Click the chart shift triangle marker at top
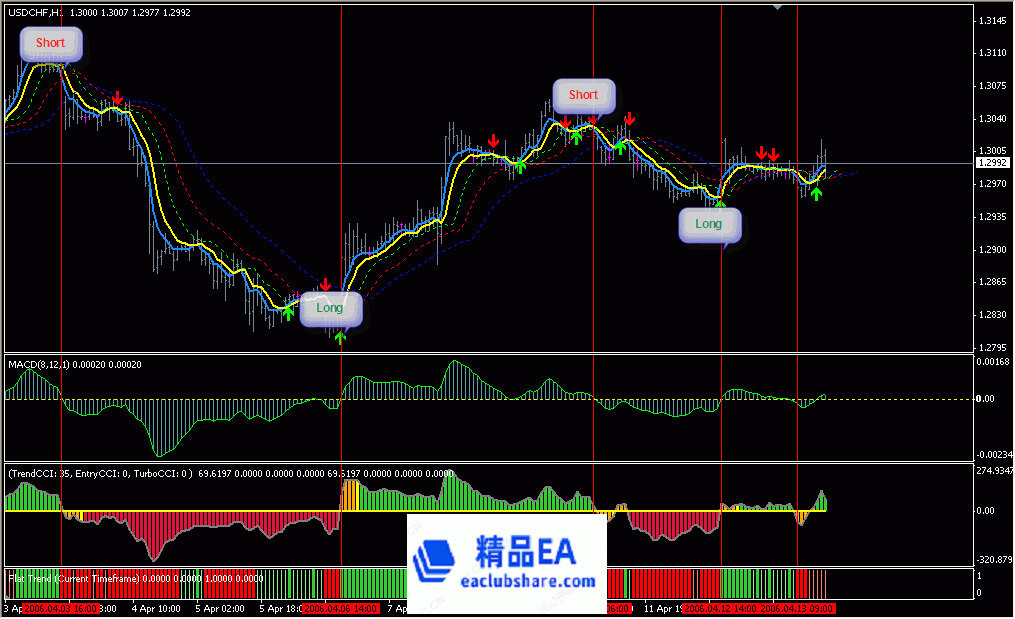The width and height of the screenshot is (1015, 619). pos(778,7)
